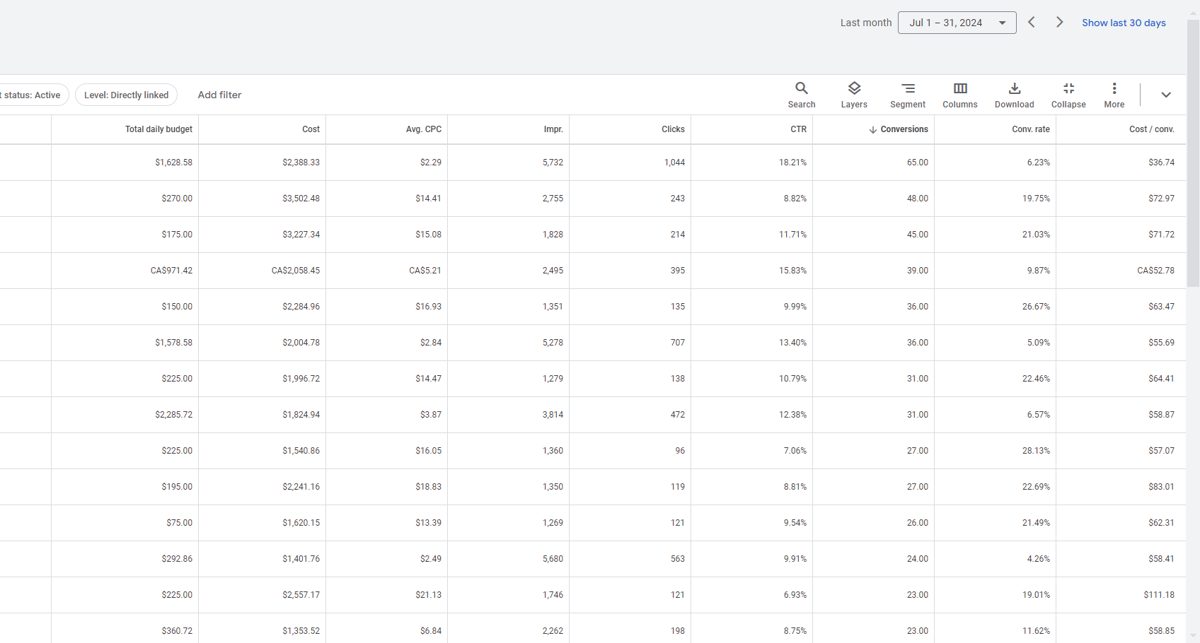Viewport: 1200px width, 643px height.
Task: Sort by Cost column header
Action: tap(311, 129)
